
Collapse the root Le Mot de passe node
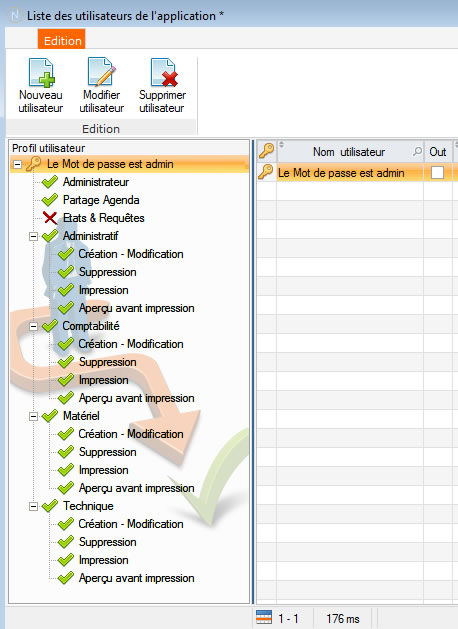(17, 164)
